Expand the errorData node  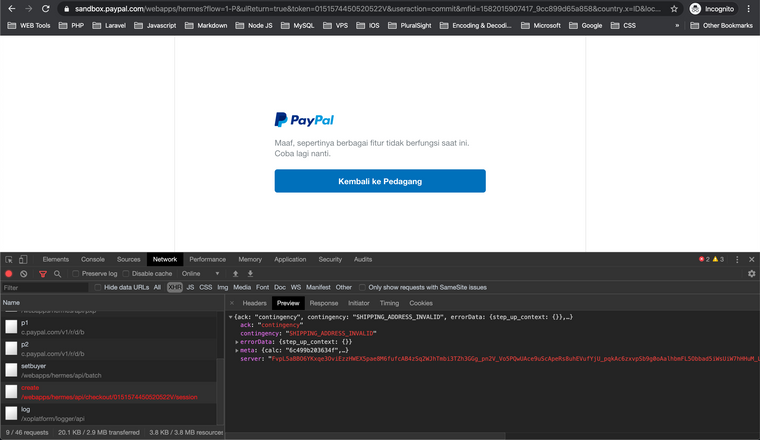pos(237,342)
